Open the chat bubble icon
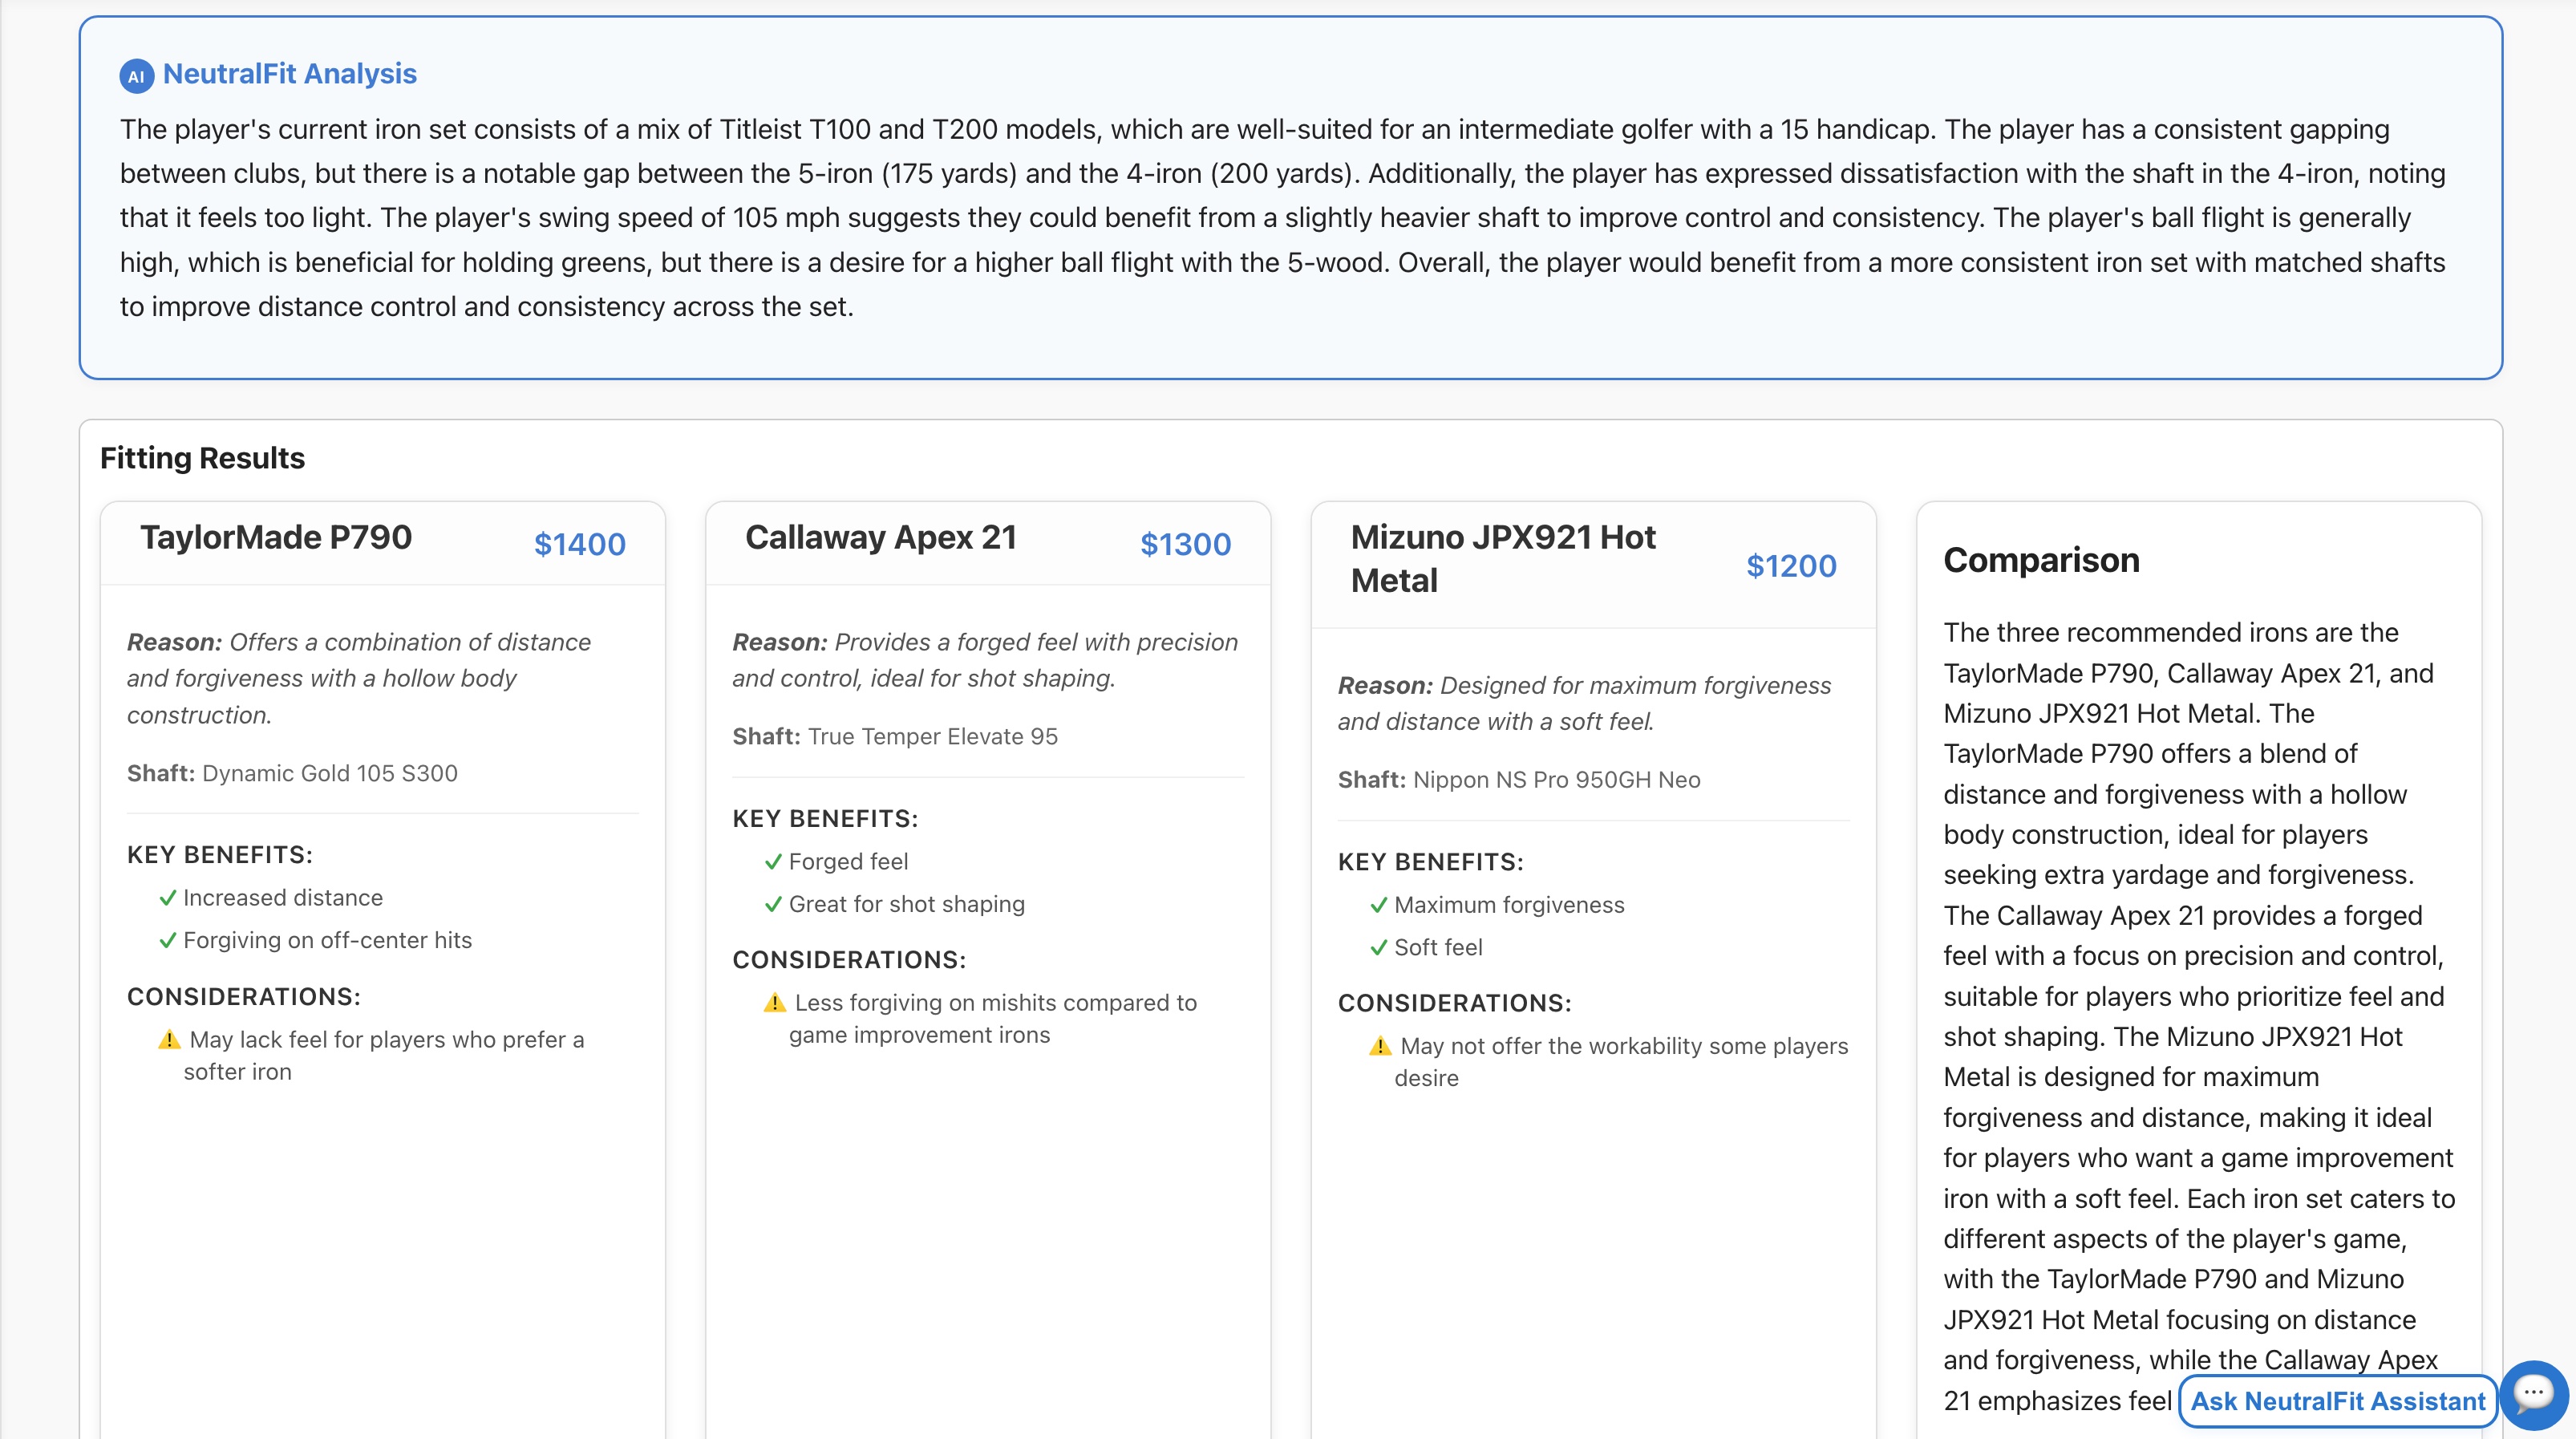 [x=2533, y=1393]
